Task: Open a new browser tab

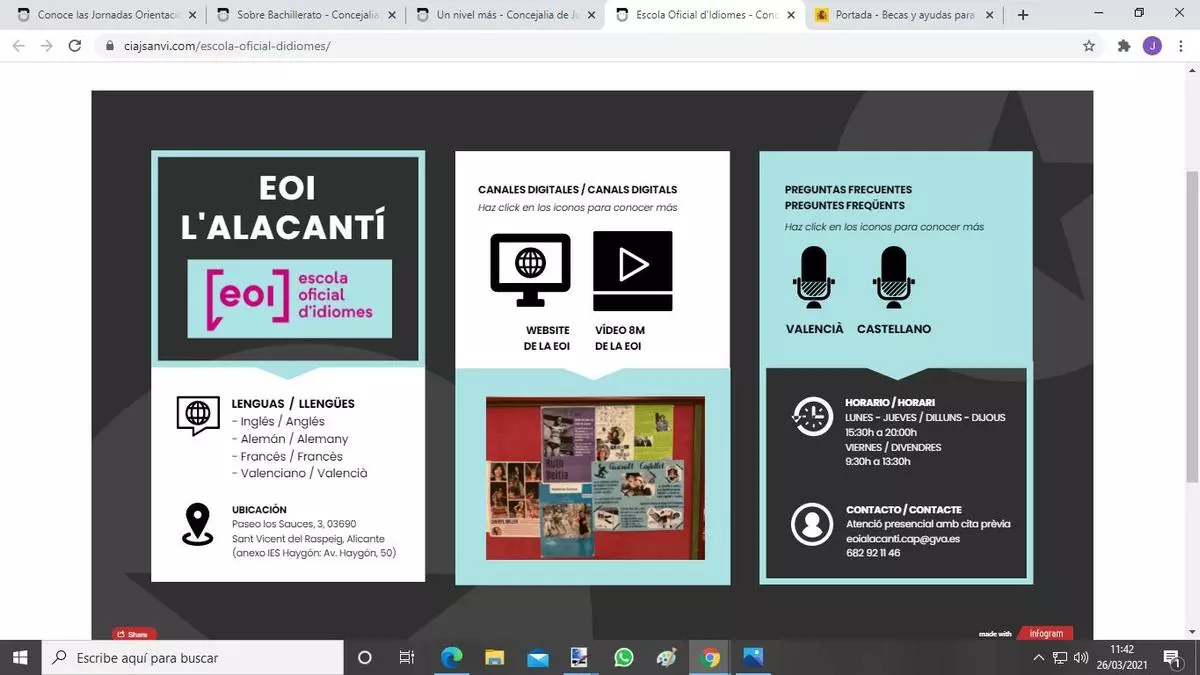Action: (x=1023, y=15)
